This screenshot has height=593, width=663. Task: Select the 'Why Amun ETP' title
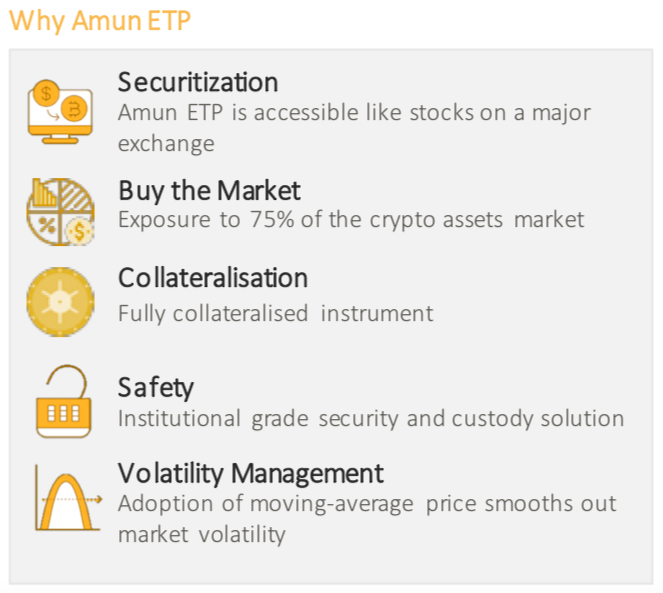tap(100, 21)
